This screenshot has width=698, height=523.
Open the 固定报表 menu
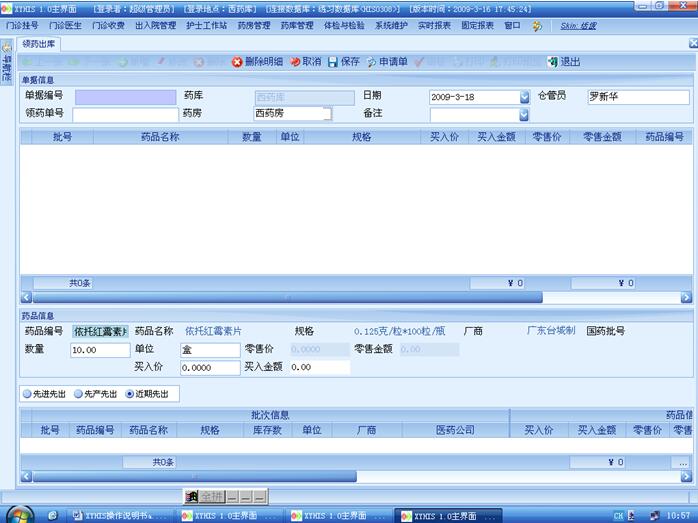pyautogui.click(x=478, y=25)
